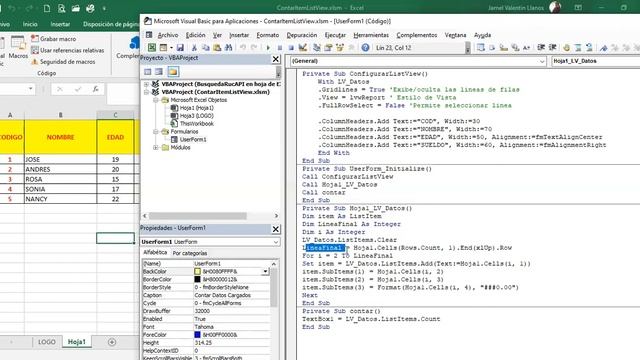
Task: Click the Grabar macro icon in Excel ribbon
Action: click(x=35, y=39)
